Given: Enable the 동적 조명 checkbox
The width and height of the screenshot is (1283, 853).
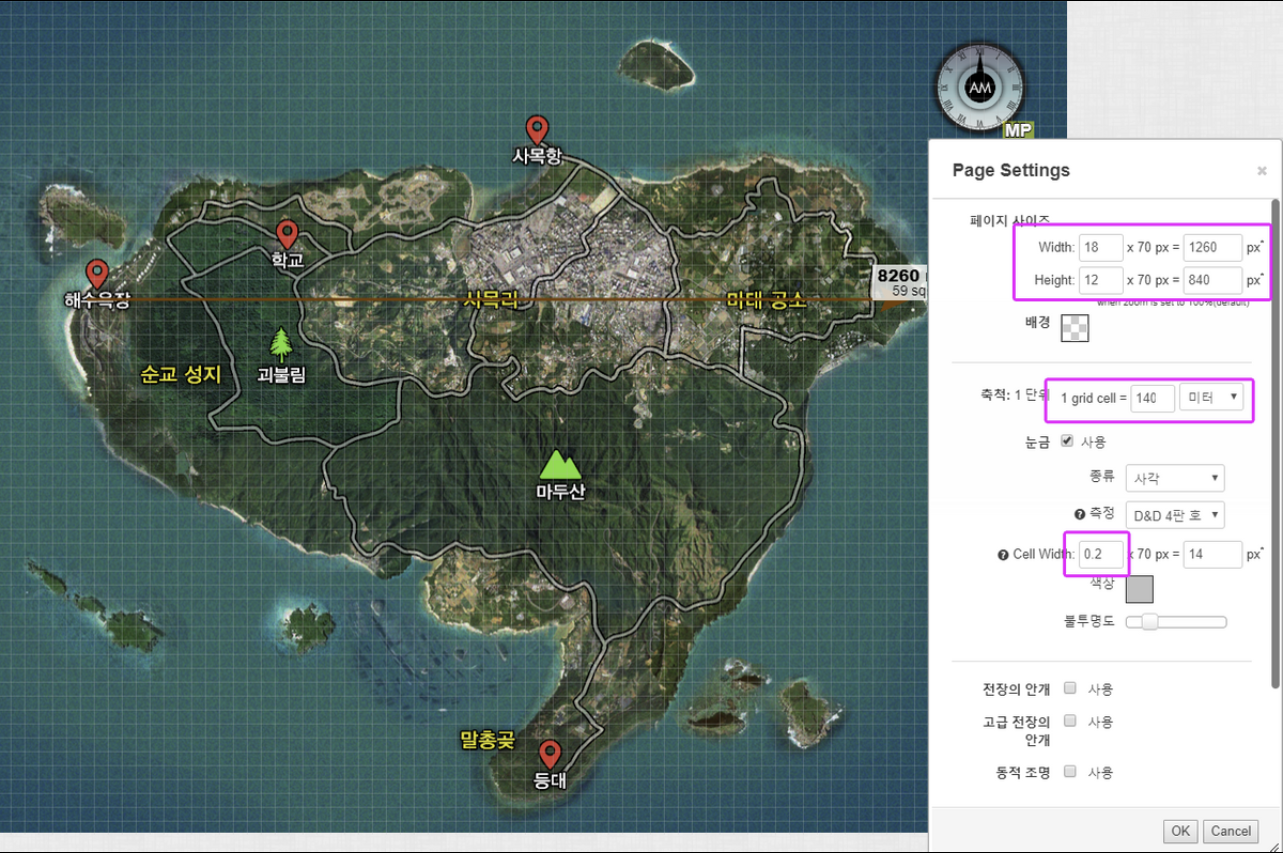Looking at the screenshot, I should click(1070, 771).
